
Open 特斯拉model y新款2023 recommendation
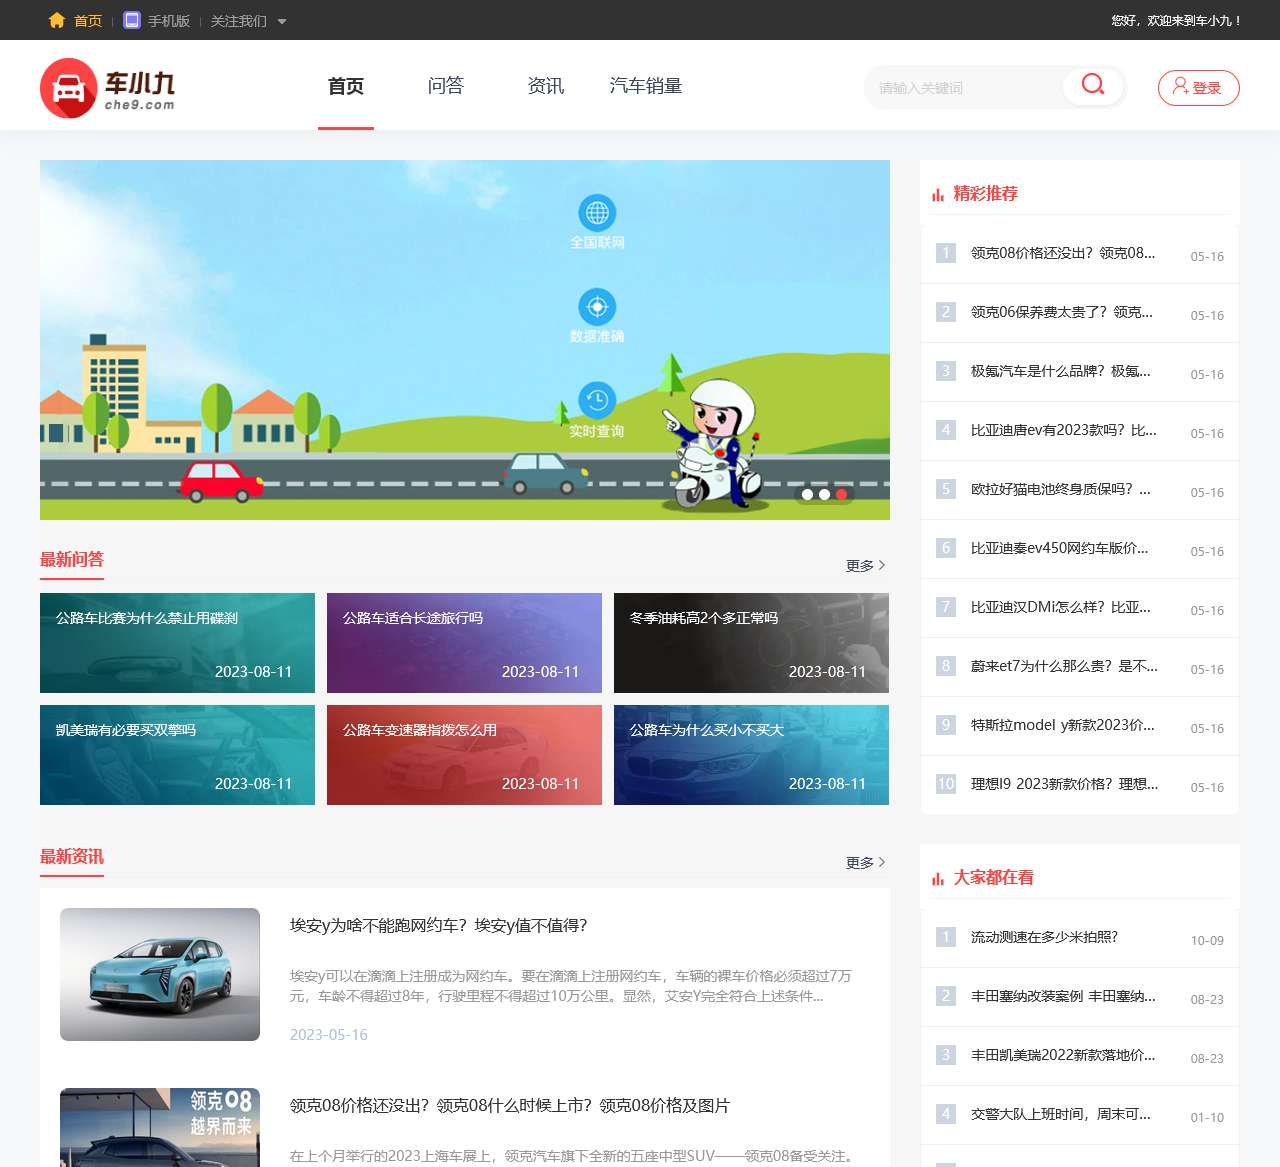[1063, 725]
